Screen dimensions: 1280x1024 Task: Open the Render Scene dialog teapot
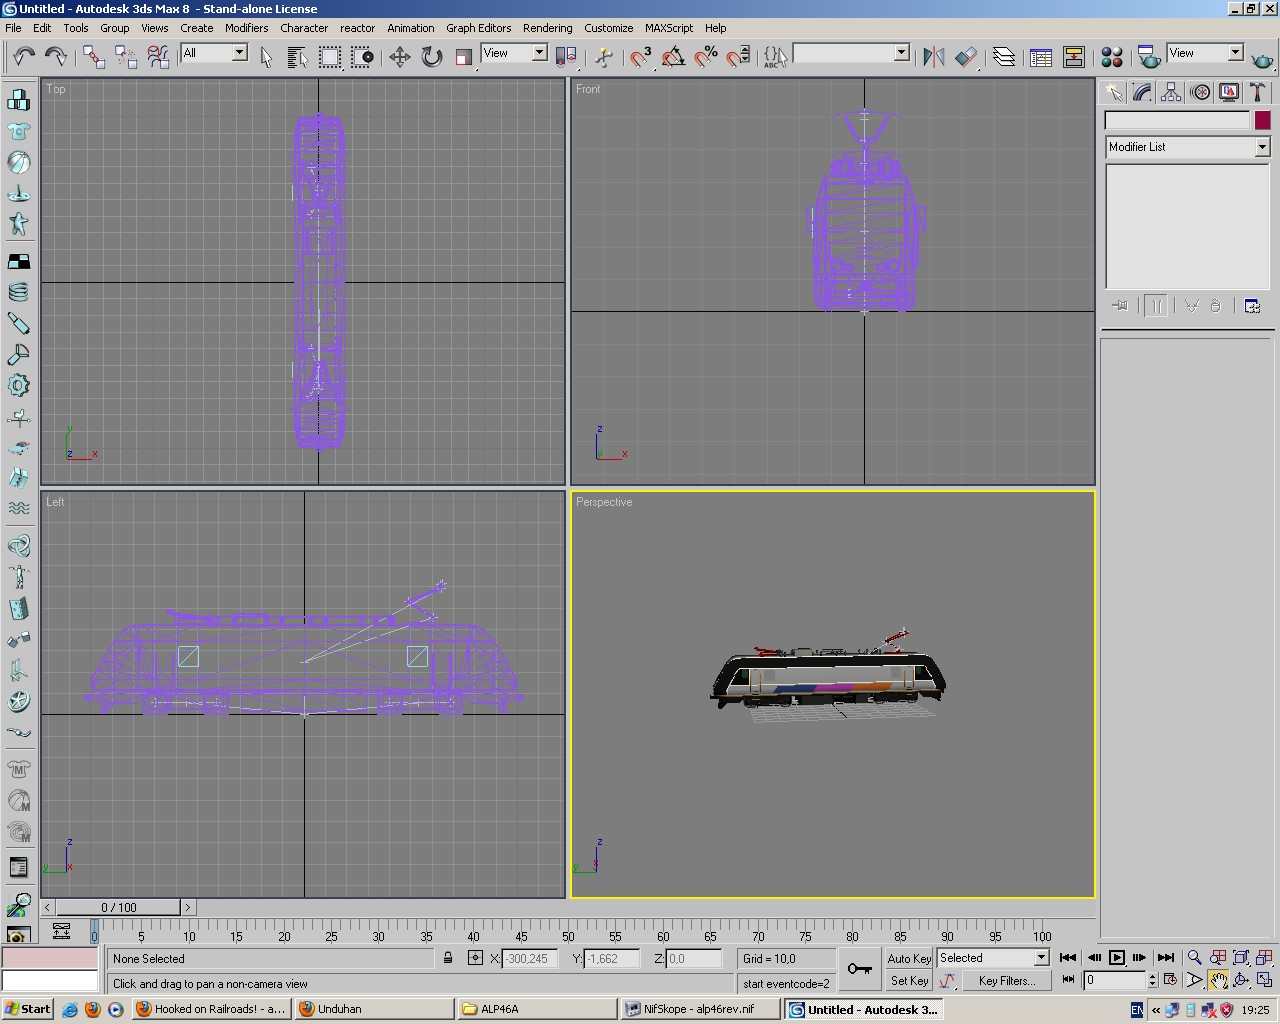click(1149, 56)
